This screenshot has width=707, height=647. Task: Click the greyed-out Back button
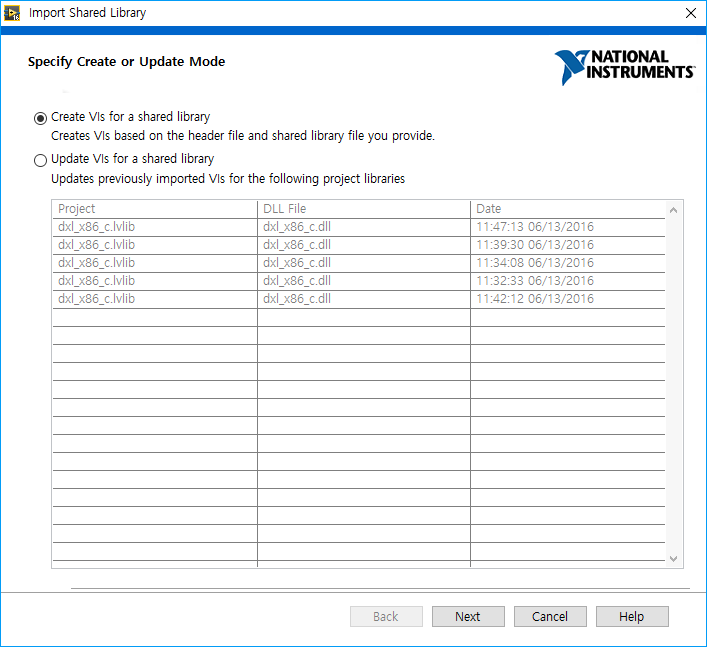[386, 616]
